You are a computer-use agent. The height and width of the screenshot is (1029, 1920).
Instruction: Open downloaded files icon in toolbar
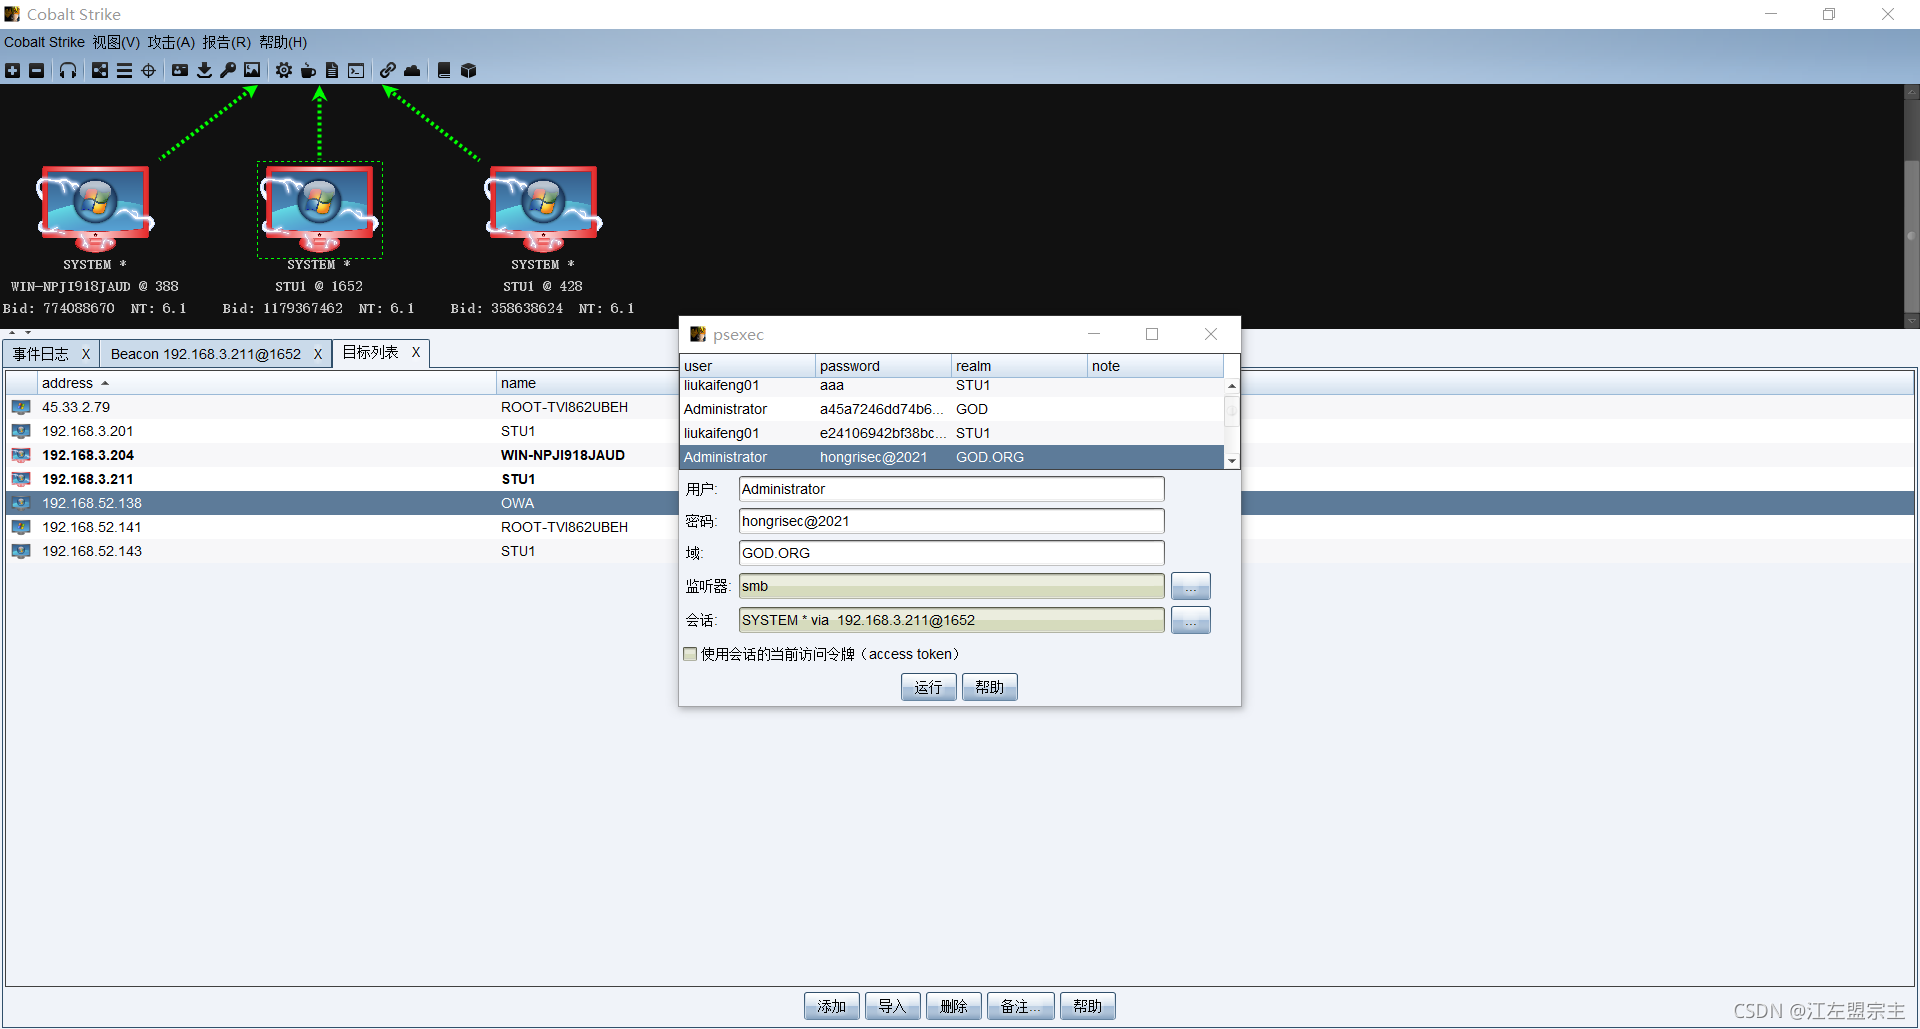pos(204,70)
